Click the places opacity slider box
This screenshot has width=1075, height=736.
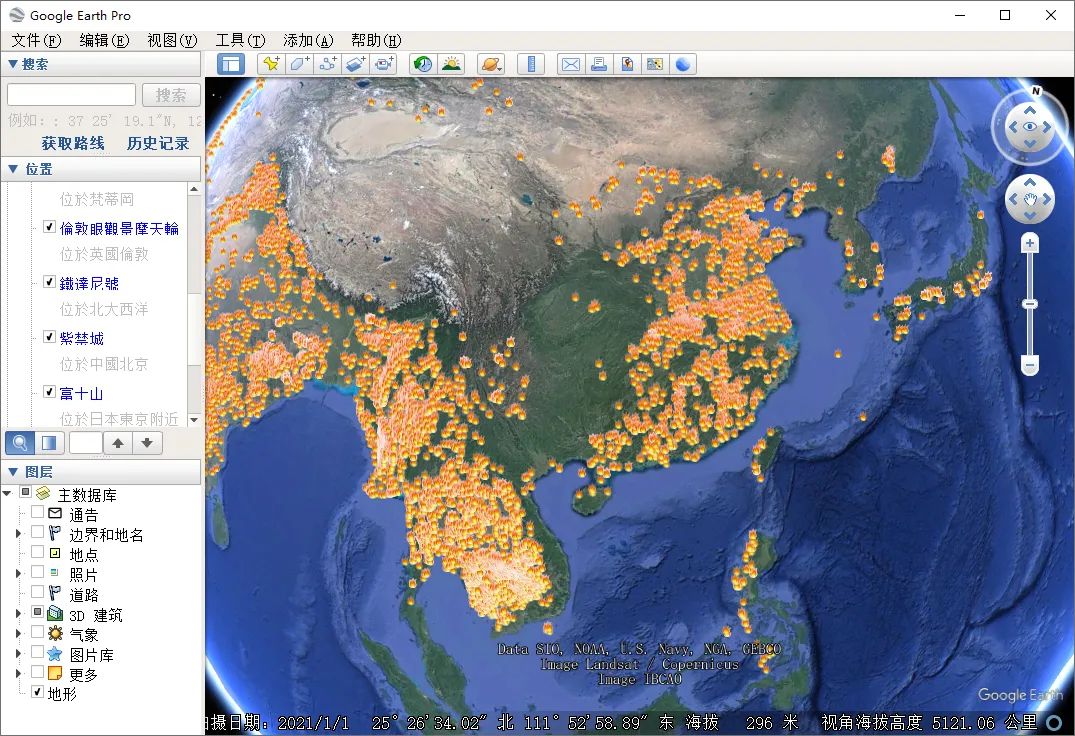pos(86,443)
